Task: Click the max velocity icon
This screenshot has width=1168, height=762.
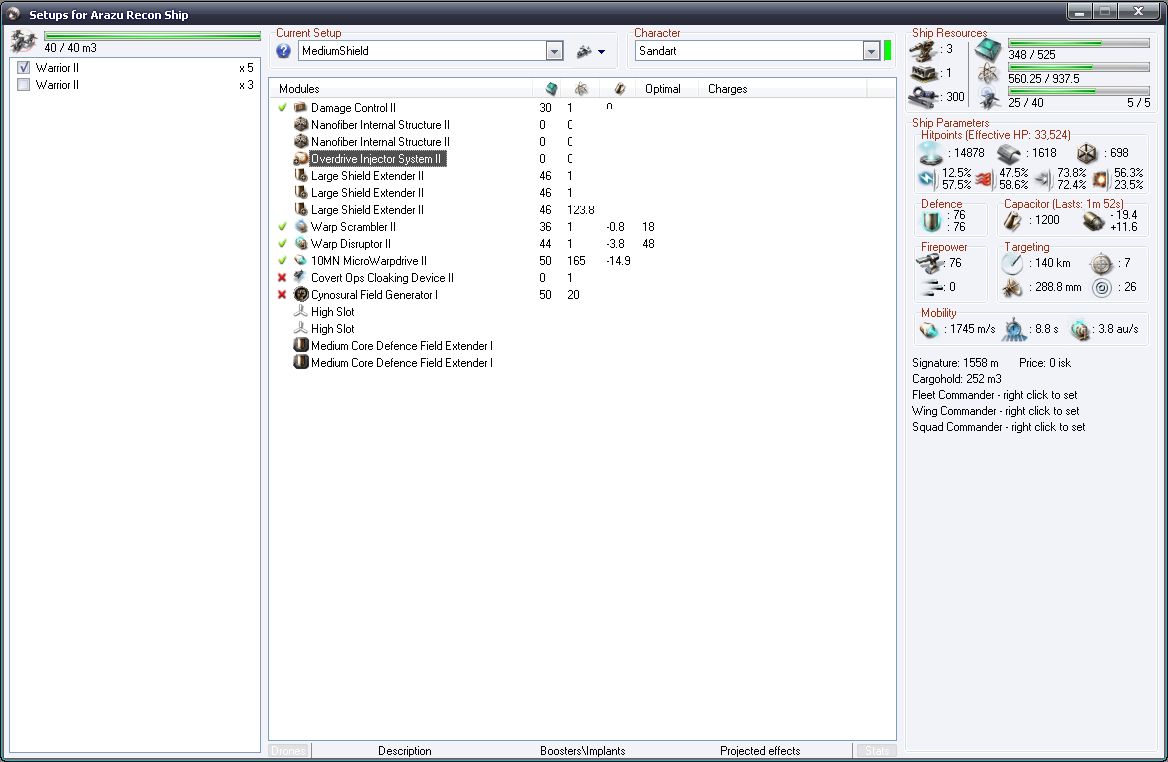Action: pyautogui.click(x=929, y=329)
